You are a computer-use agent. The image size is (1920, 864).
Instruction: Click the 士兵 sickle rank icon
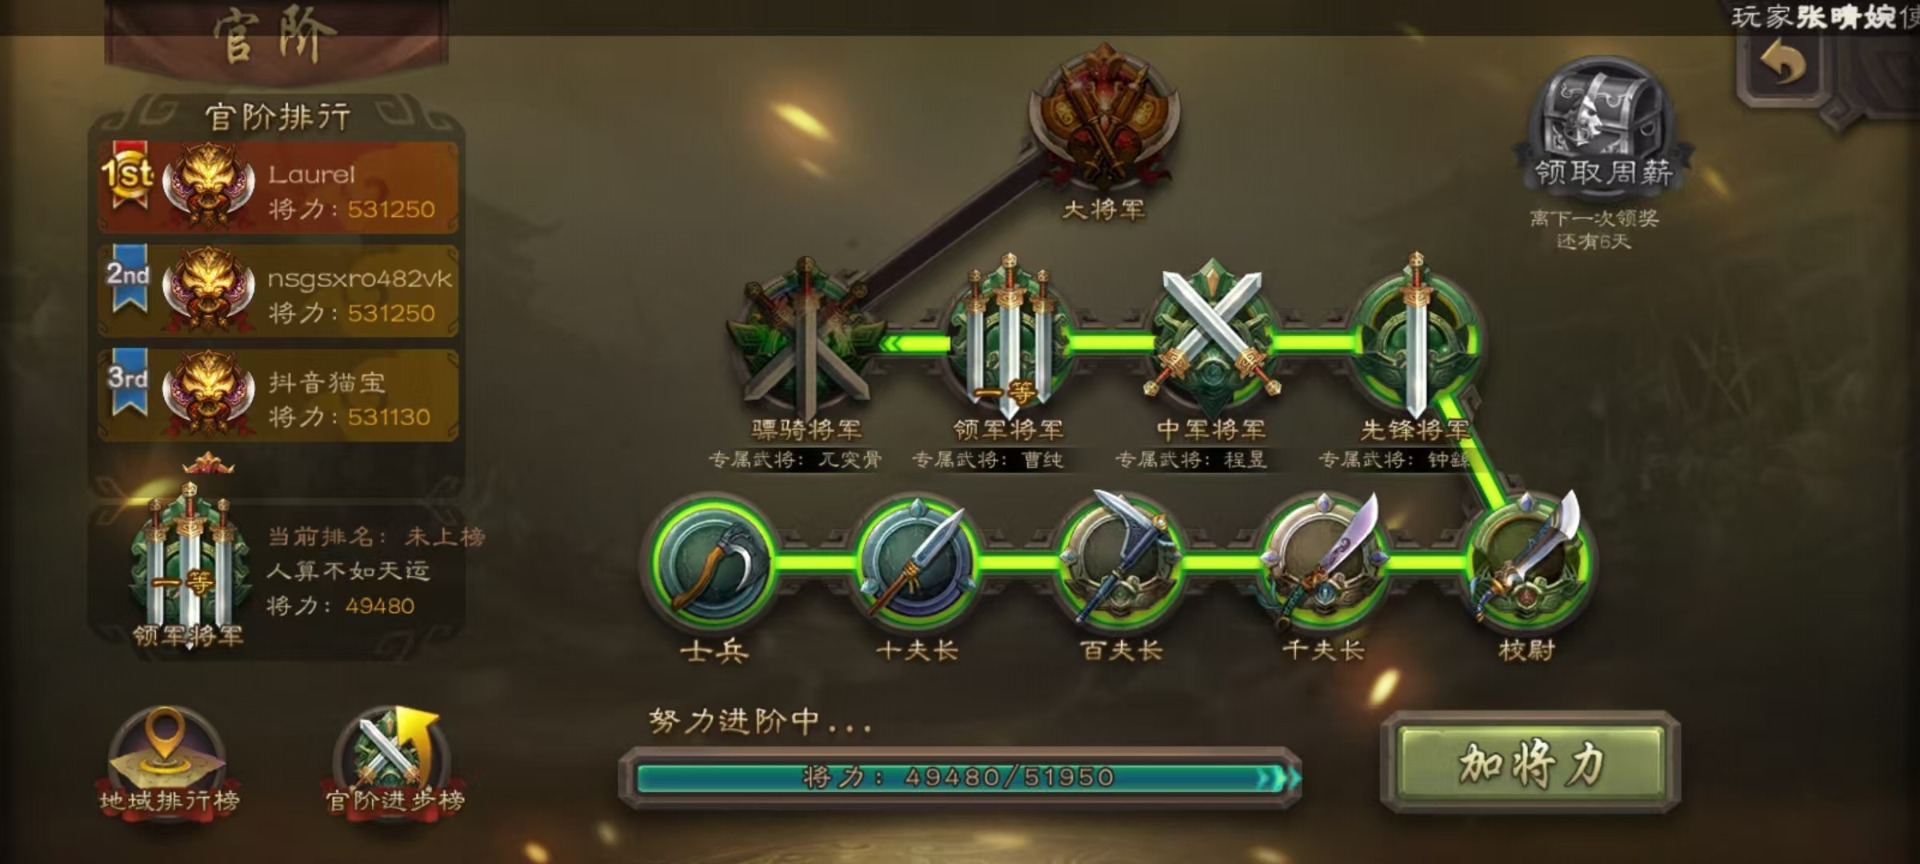[x=714, y=563]
